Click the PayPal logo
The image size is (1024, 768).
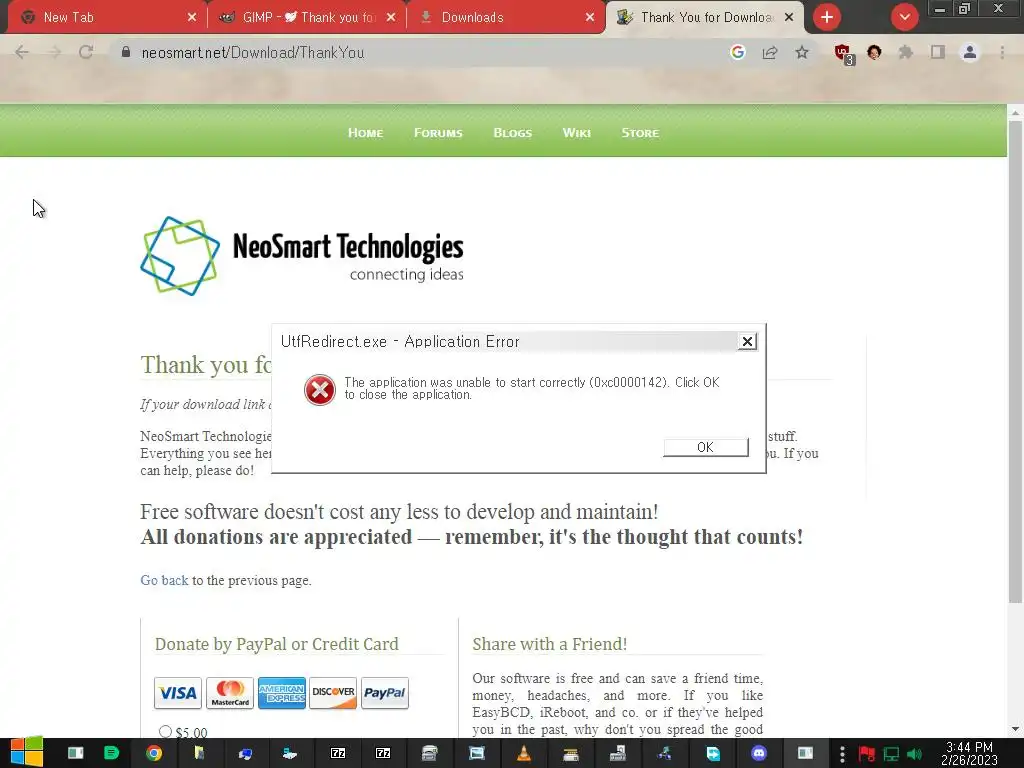385,693
